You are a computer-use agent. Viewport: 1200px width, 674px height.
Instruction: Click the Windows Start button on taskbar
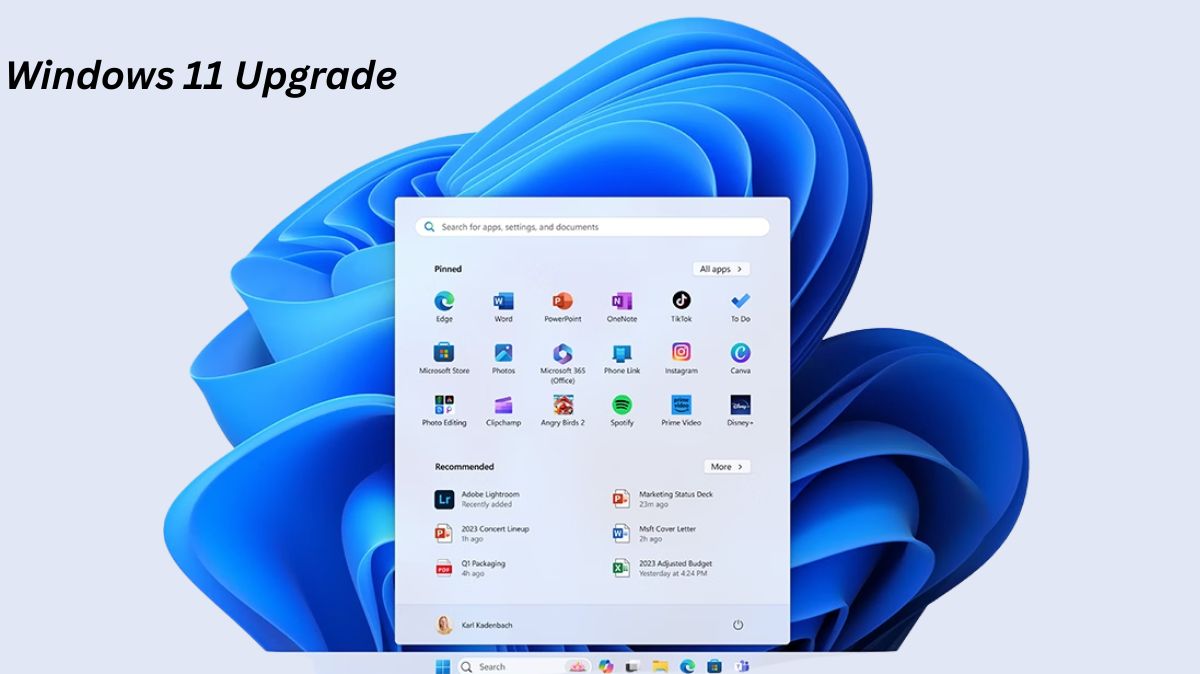coord(442,666)
